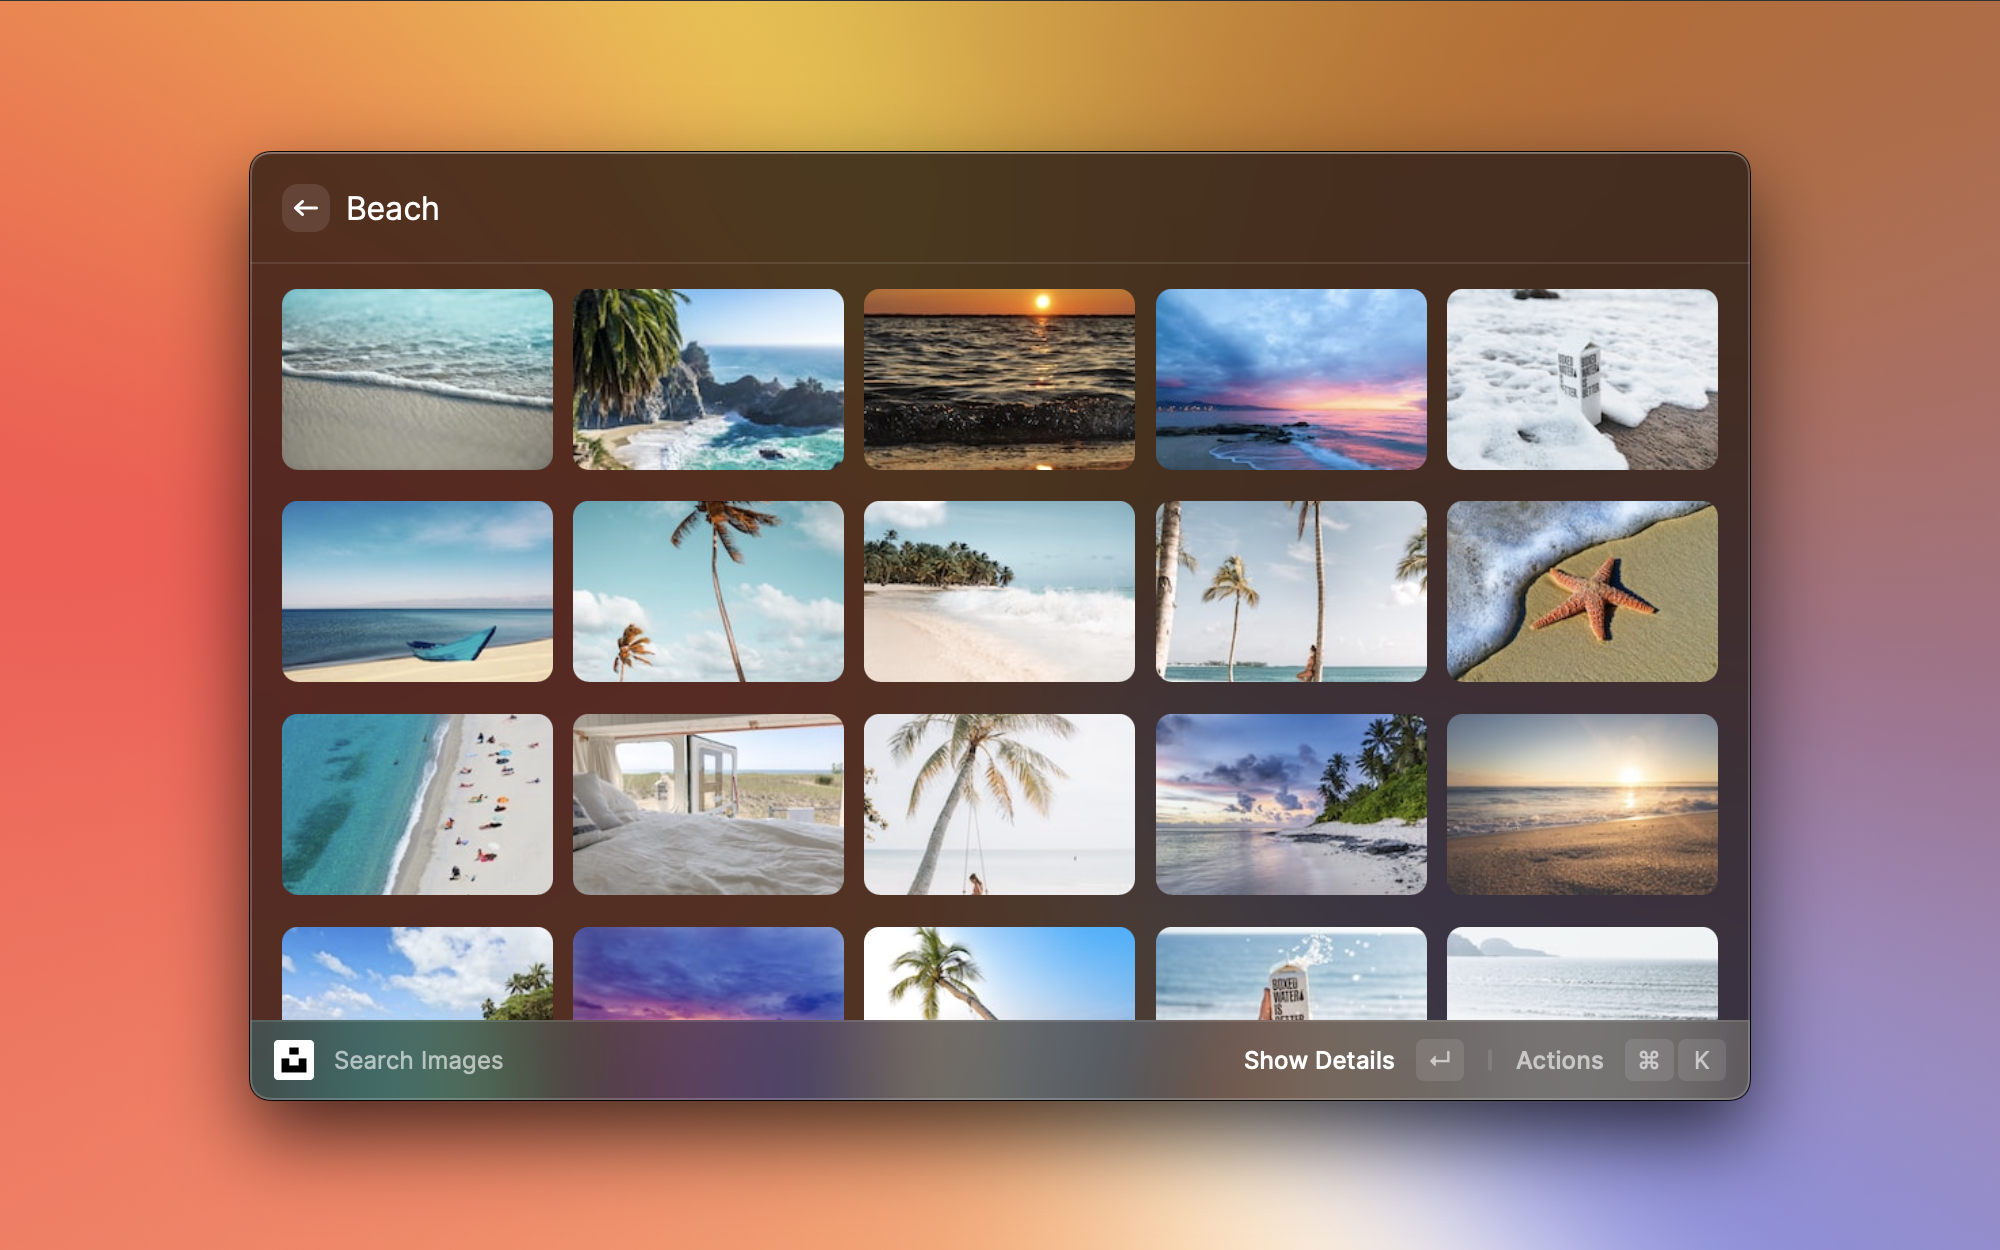Select the aerial beach with sunbathers photo

[x=417, y=804]
